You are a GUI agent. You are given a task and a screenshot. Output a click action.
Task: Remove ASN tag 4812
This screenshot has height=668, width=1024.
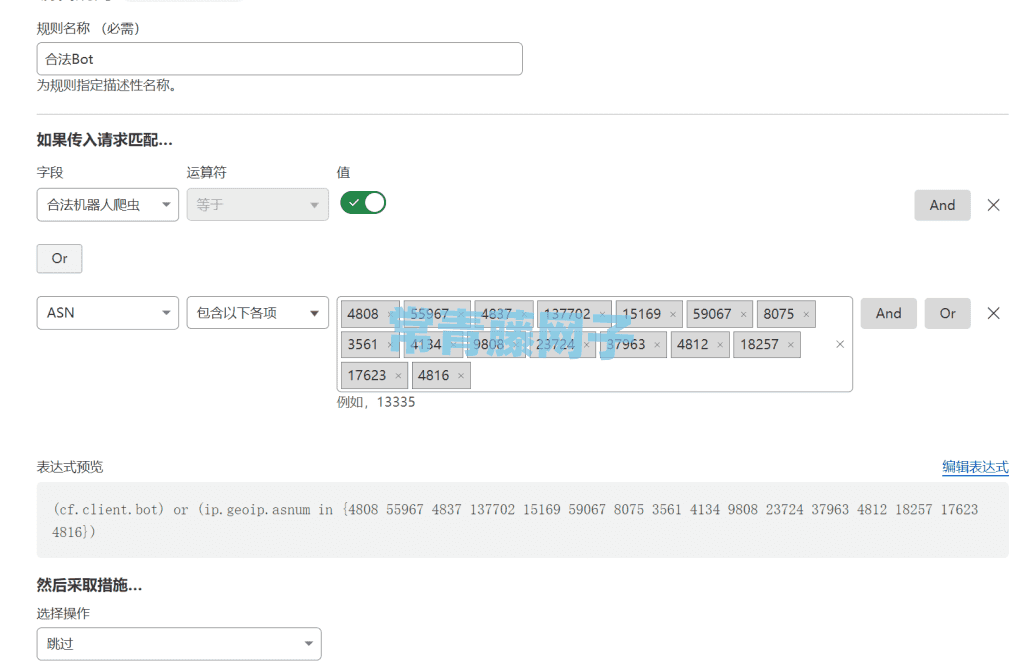tap(720, 345)
